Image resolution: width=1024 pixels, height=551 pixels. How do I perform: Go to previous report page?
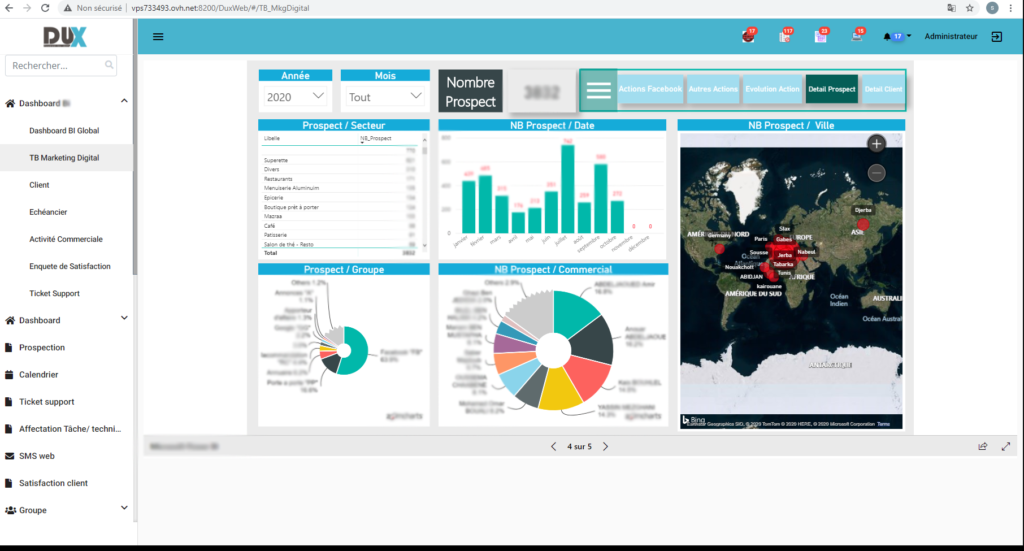pos(554,446)
